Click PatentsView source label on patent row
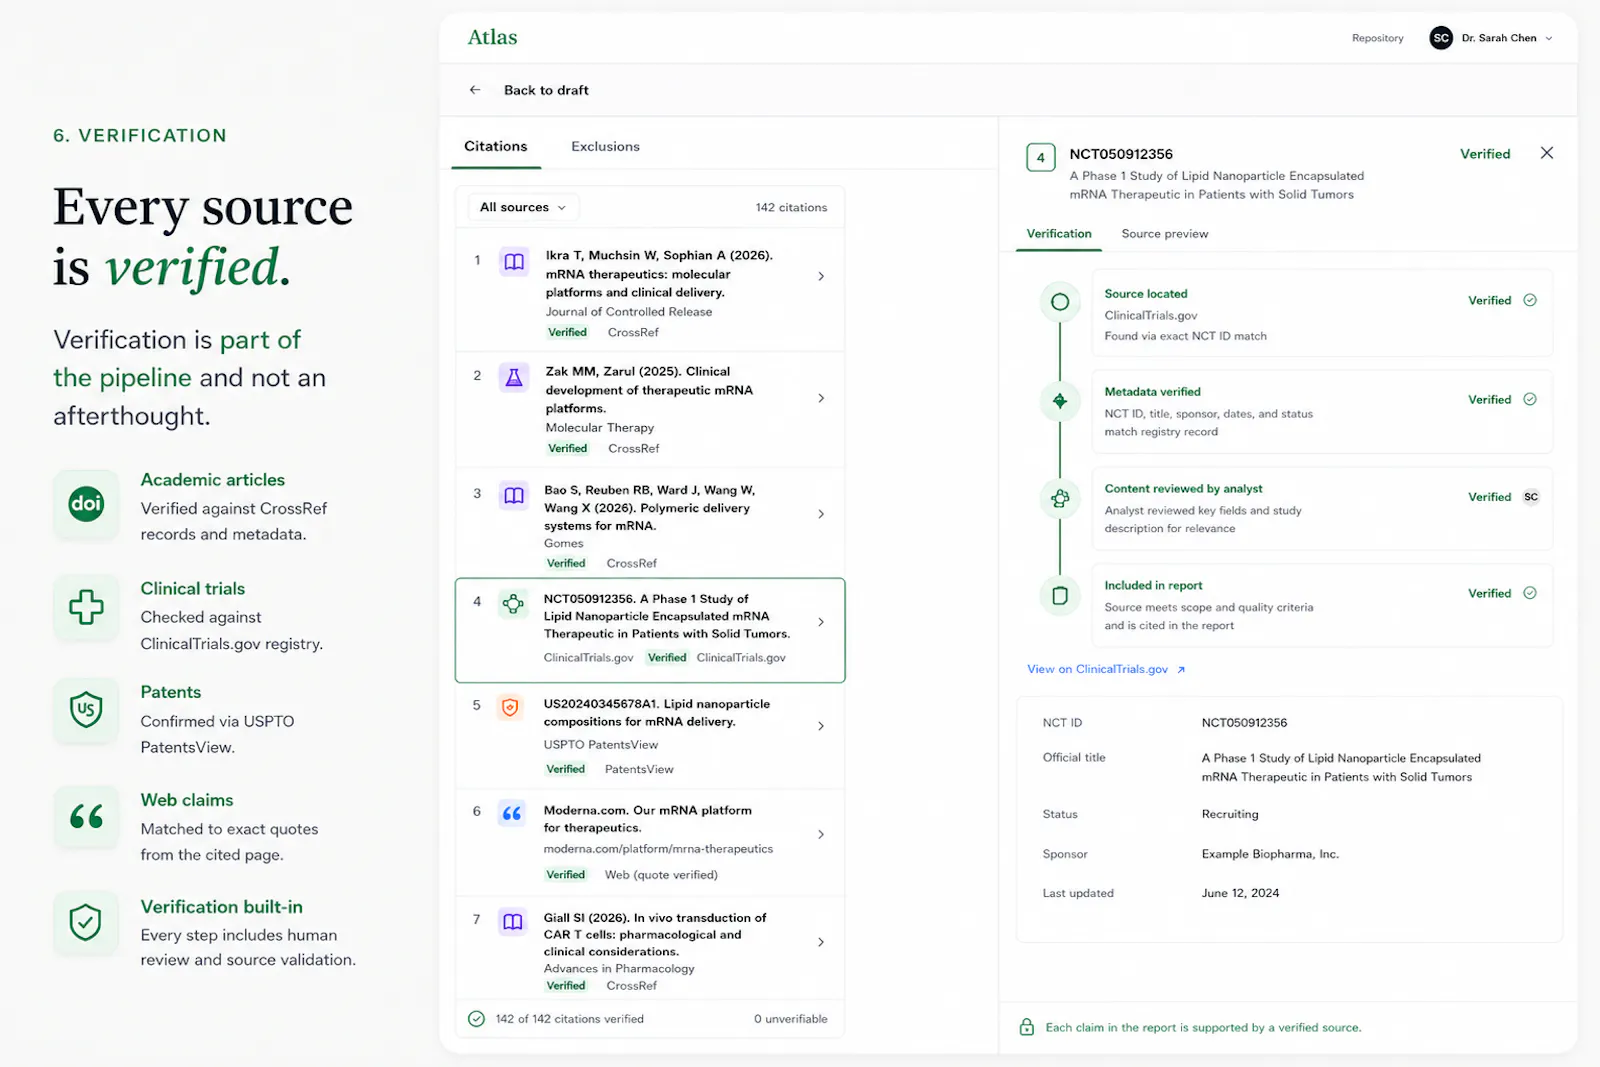Viewport: 1600px width, 1067px height. [x=638, y=769]
